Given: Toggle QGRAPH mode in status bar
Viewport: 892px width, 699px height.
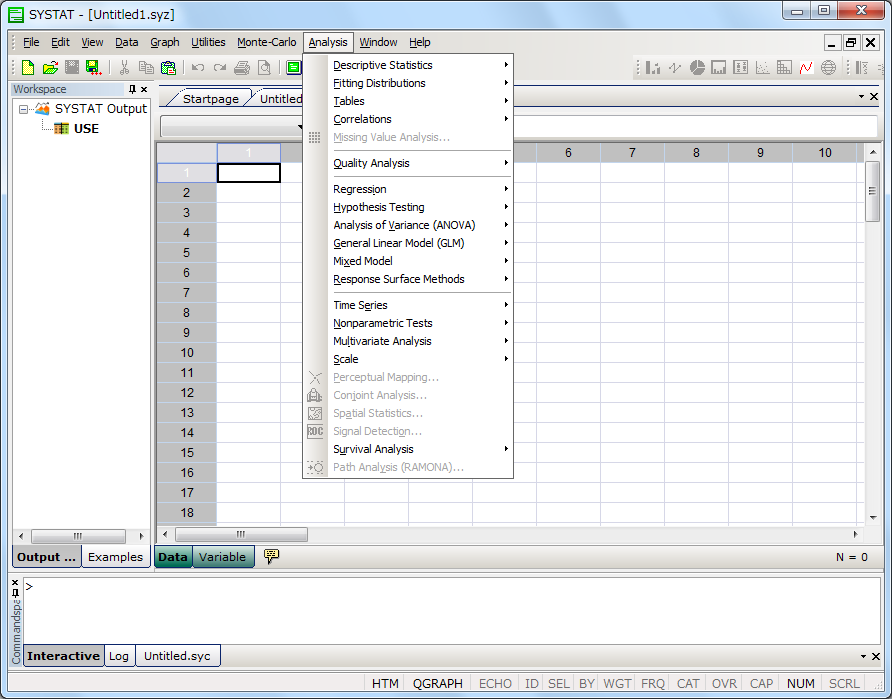Looking at the screenshot, I should coord(437,684).
